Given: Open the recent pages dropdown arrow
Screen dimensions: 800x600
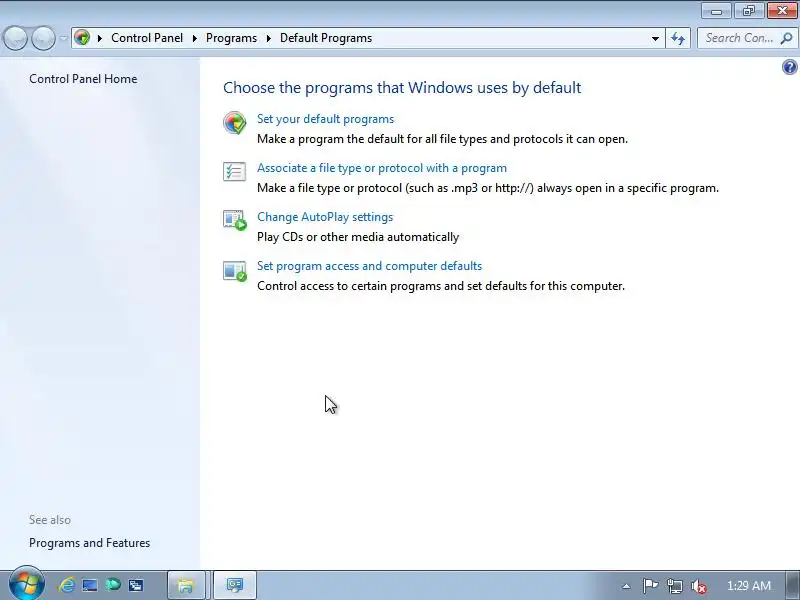Looking at the screenshot, I should [x=63, y=38].
